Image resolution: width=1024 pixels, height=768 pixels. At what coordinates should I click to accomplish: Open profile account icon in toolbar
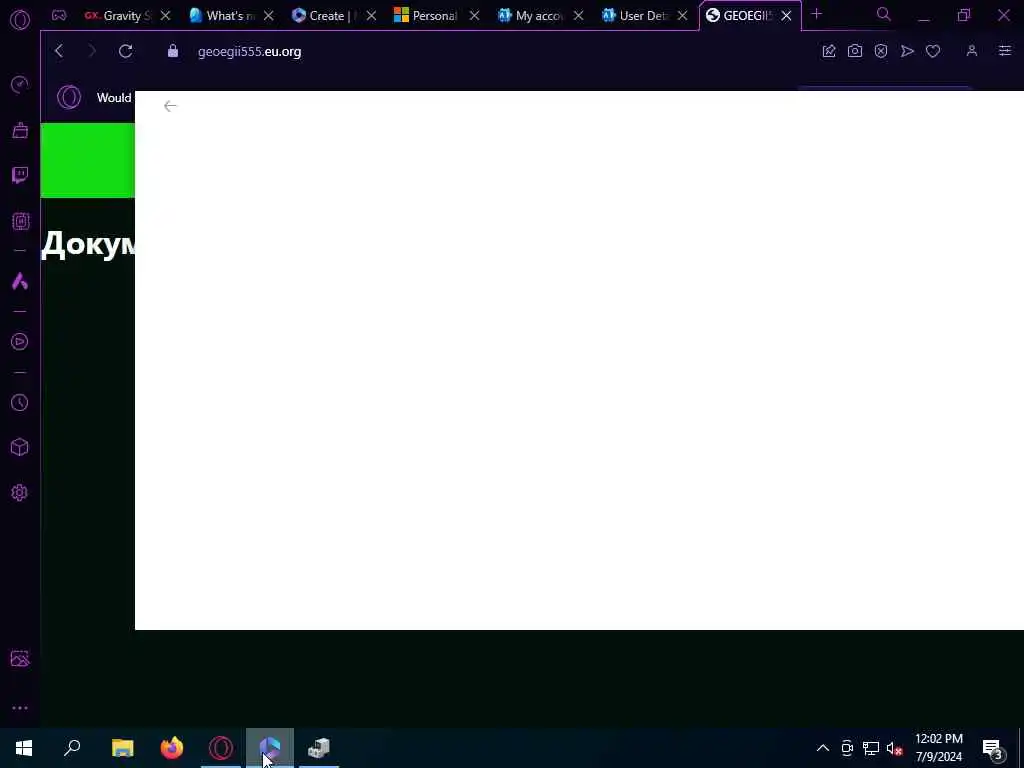coord(972,51)
